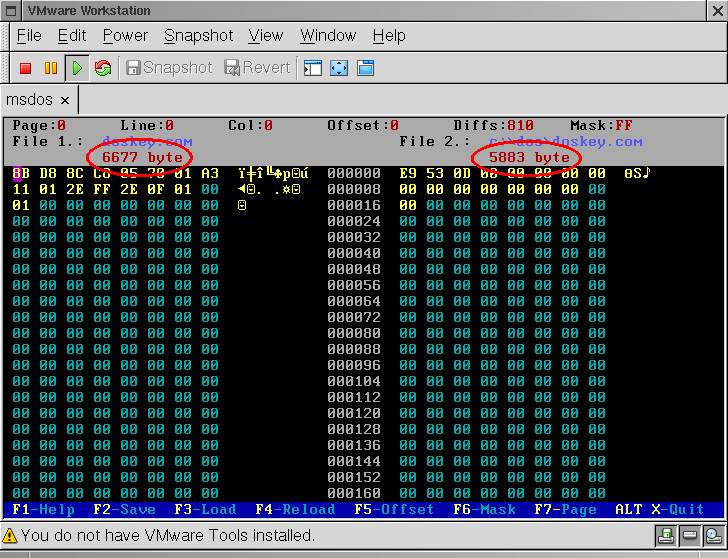Click the E9 byte in file 2
Screen dimensions: 728x558
point(408,174)
